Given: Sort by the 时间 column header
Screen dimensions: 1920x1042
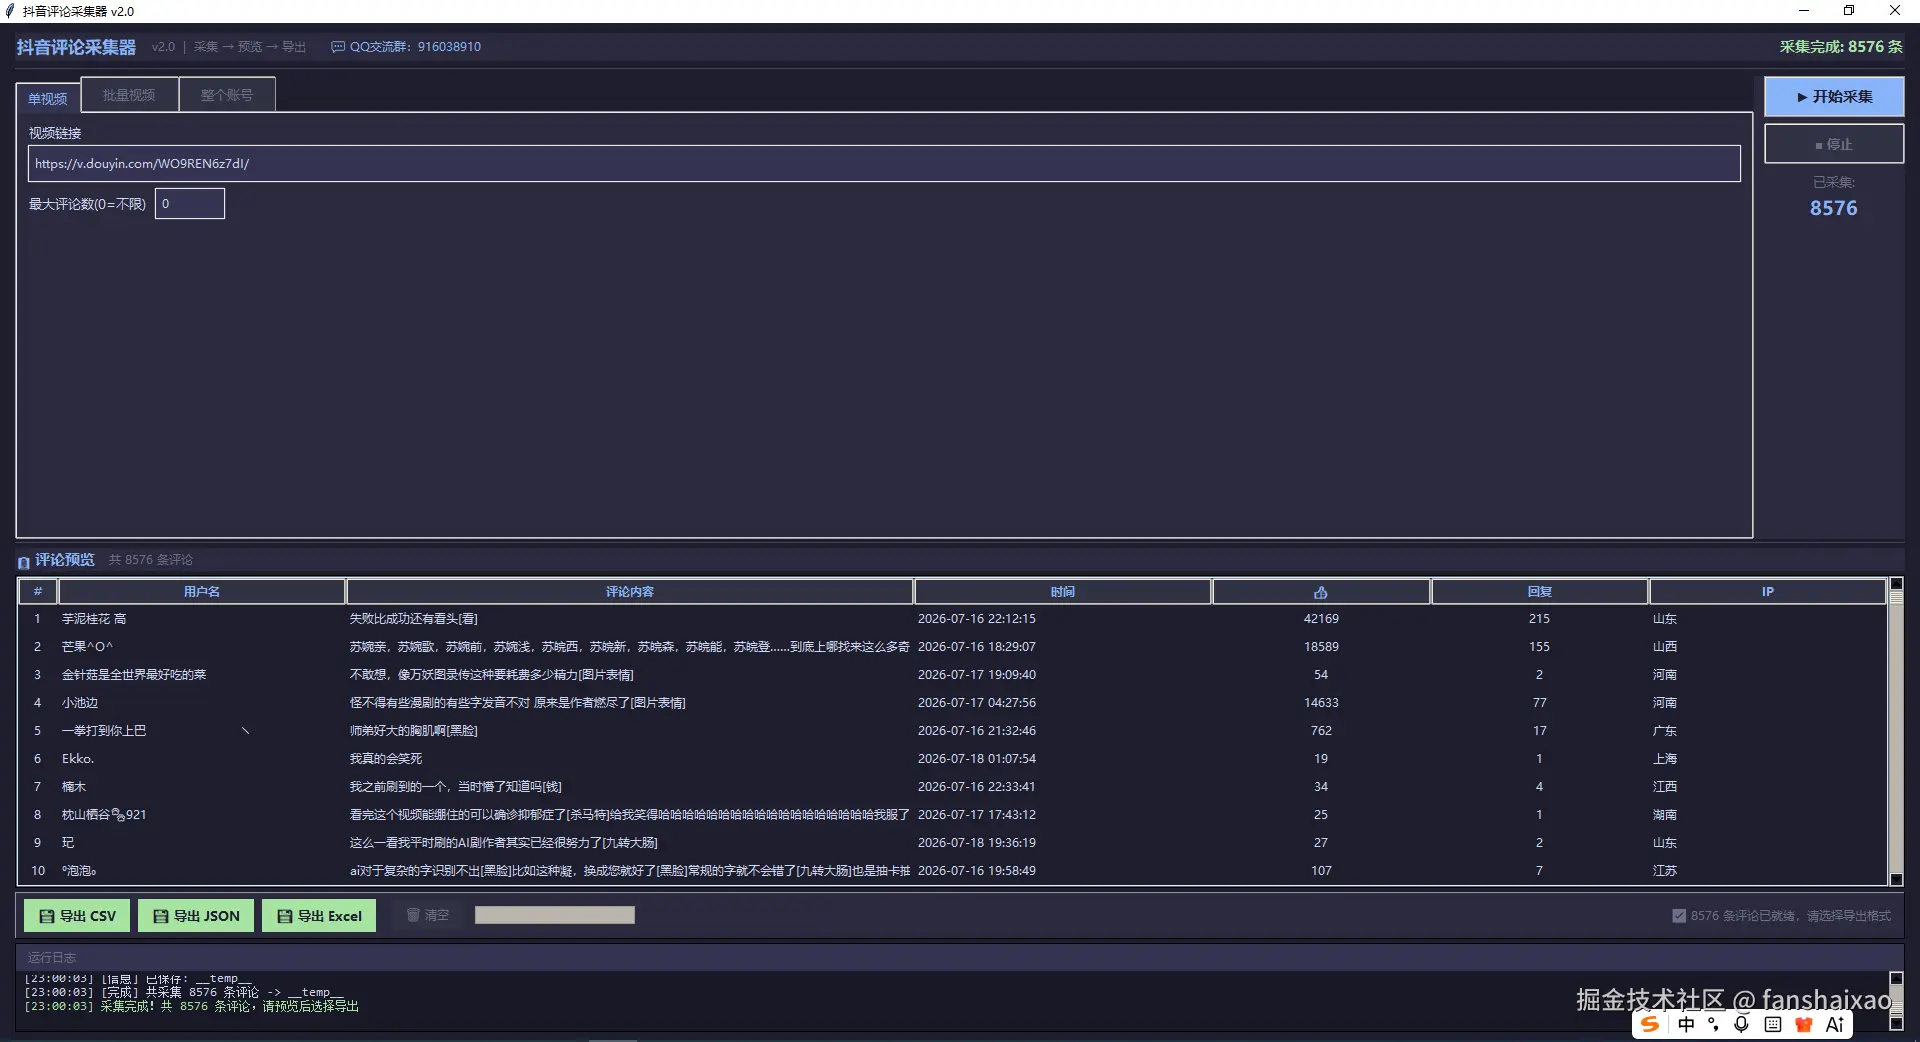Looking at the screenshot, I should click(x=1063, y=592).
